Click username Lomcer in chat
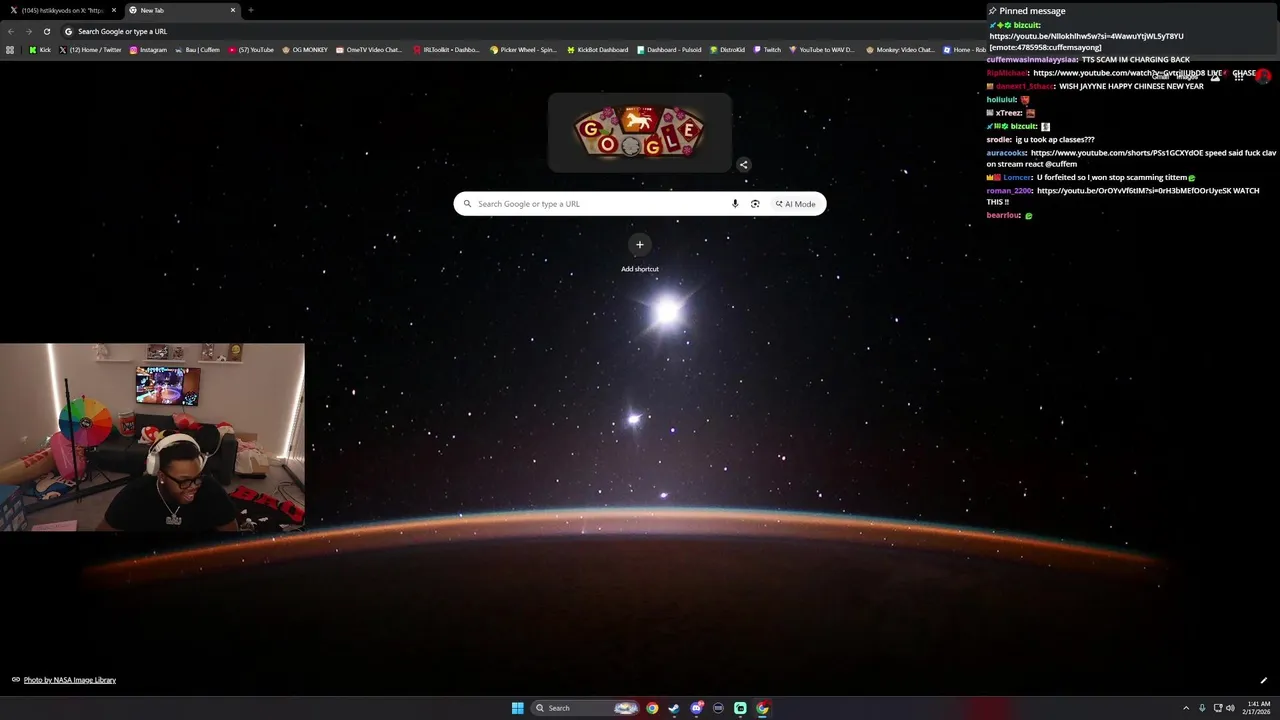 tap(1017, 177)
